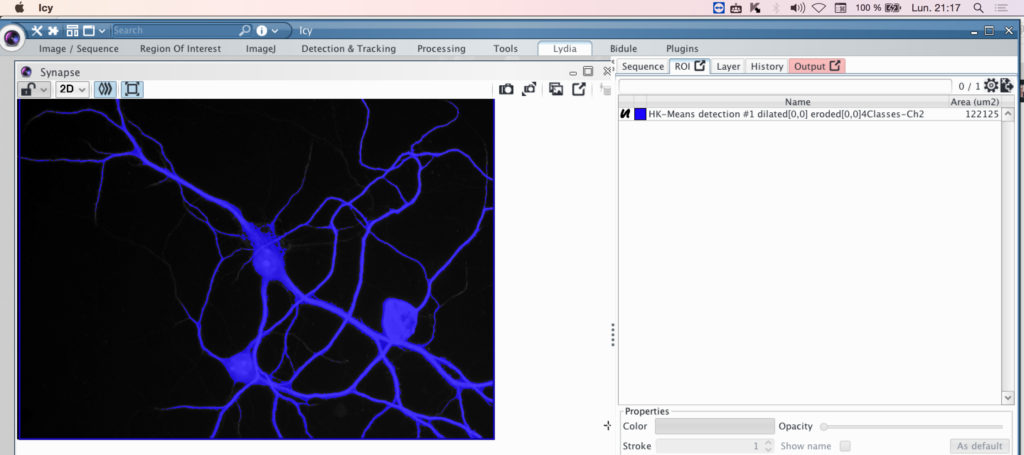Image resolution: width=1024 pixels, height=455 pixels.
Task: Open the Detection & Tracking tab
Action: click(x=348, y=48)
